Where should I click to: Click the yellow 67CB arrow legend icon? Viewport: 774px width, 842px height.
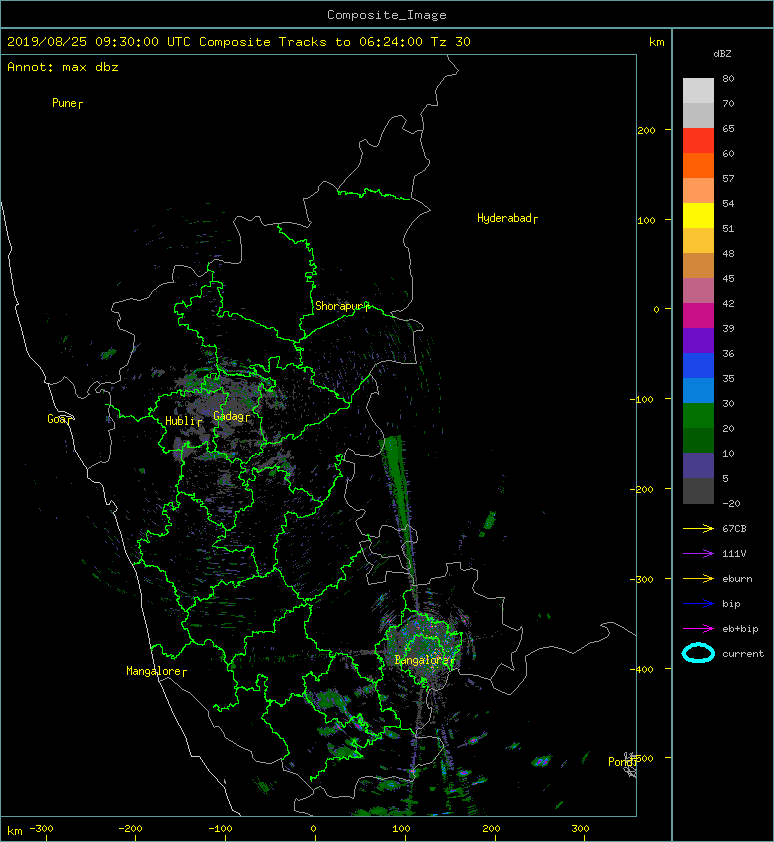[x=698, y=528]
